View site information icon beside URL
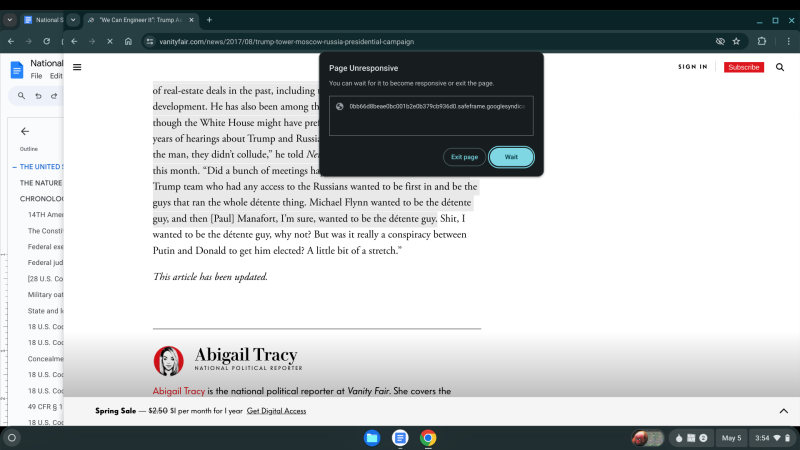800x450 pixels. (x=149, y=41)
